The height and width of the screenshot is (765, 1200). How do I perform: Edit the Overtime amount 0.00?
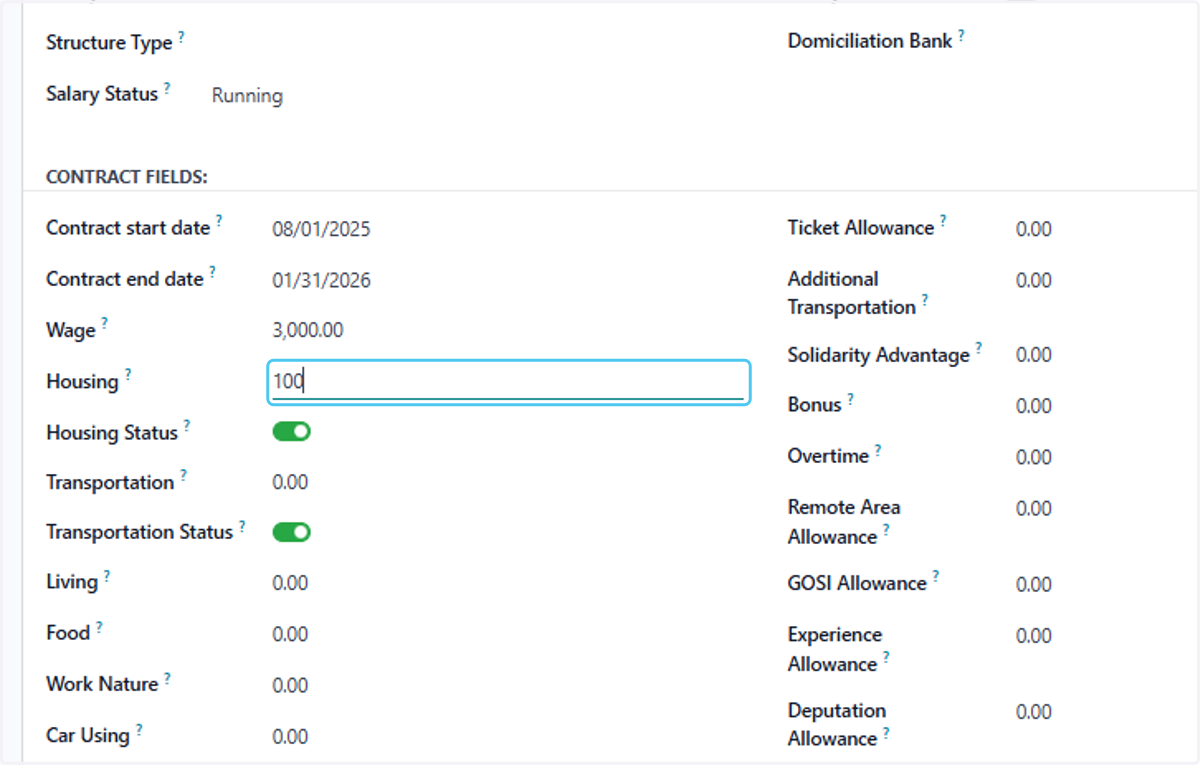coord(1034,457)
